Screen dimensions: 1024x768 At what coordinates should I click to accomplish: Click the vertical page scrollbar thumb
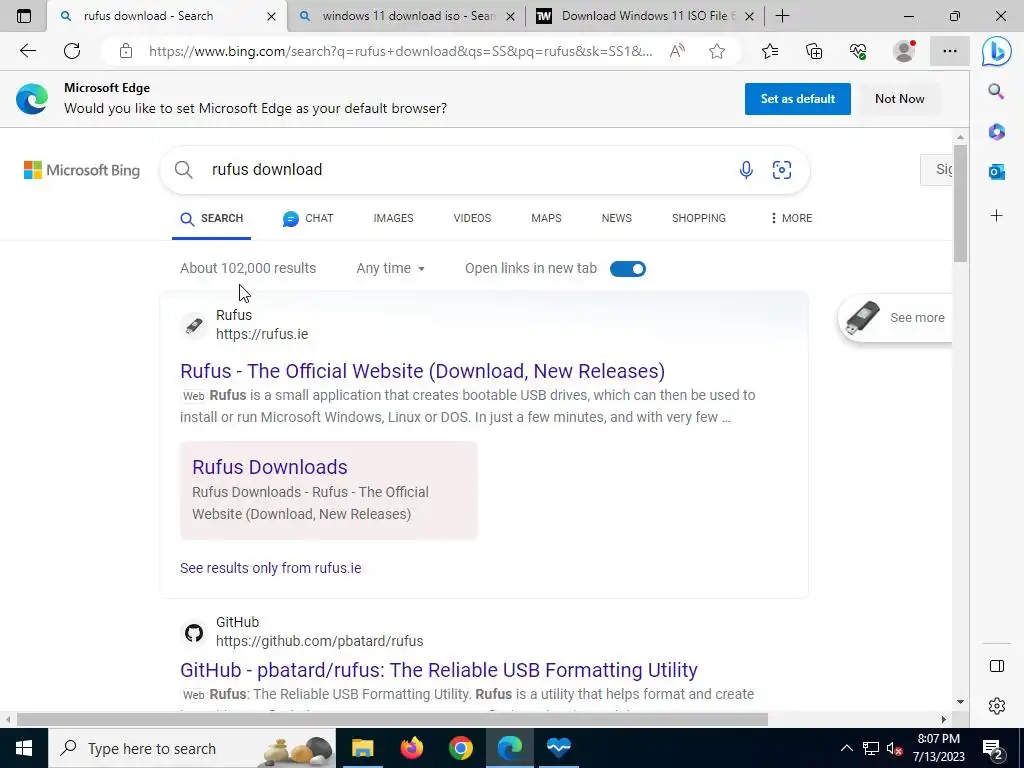pyautogui.click(x=960, y=203)
